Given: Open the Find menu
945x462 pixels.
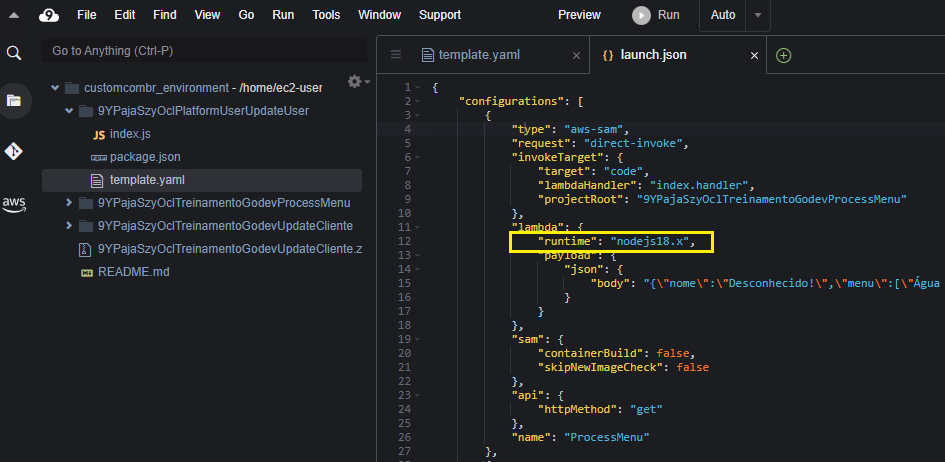Looking at the screenshot, I should [x=165, y=15].
